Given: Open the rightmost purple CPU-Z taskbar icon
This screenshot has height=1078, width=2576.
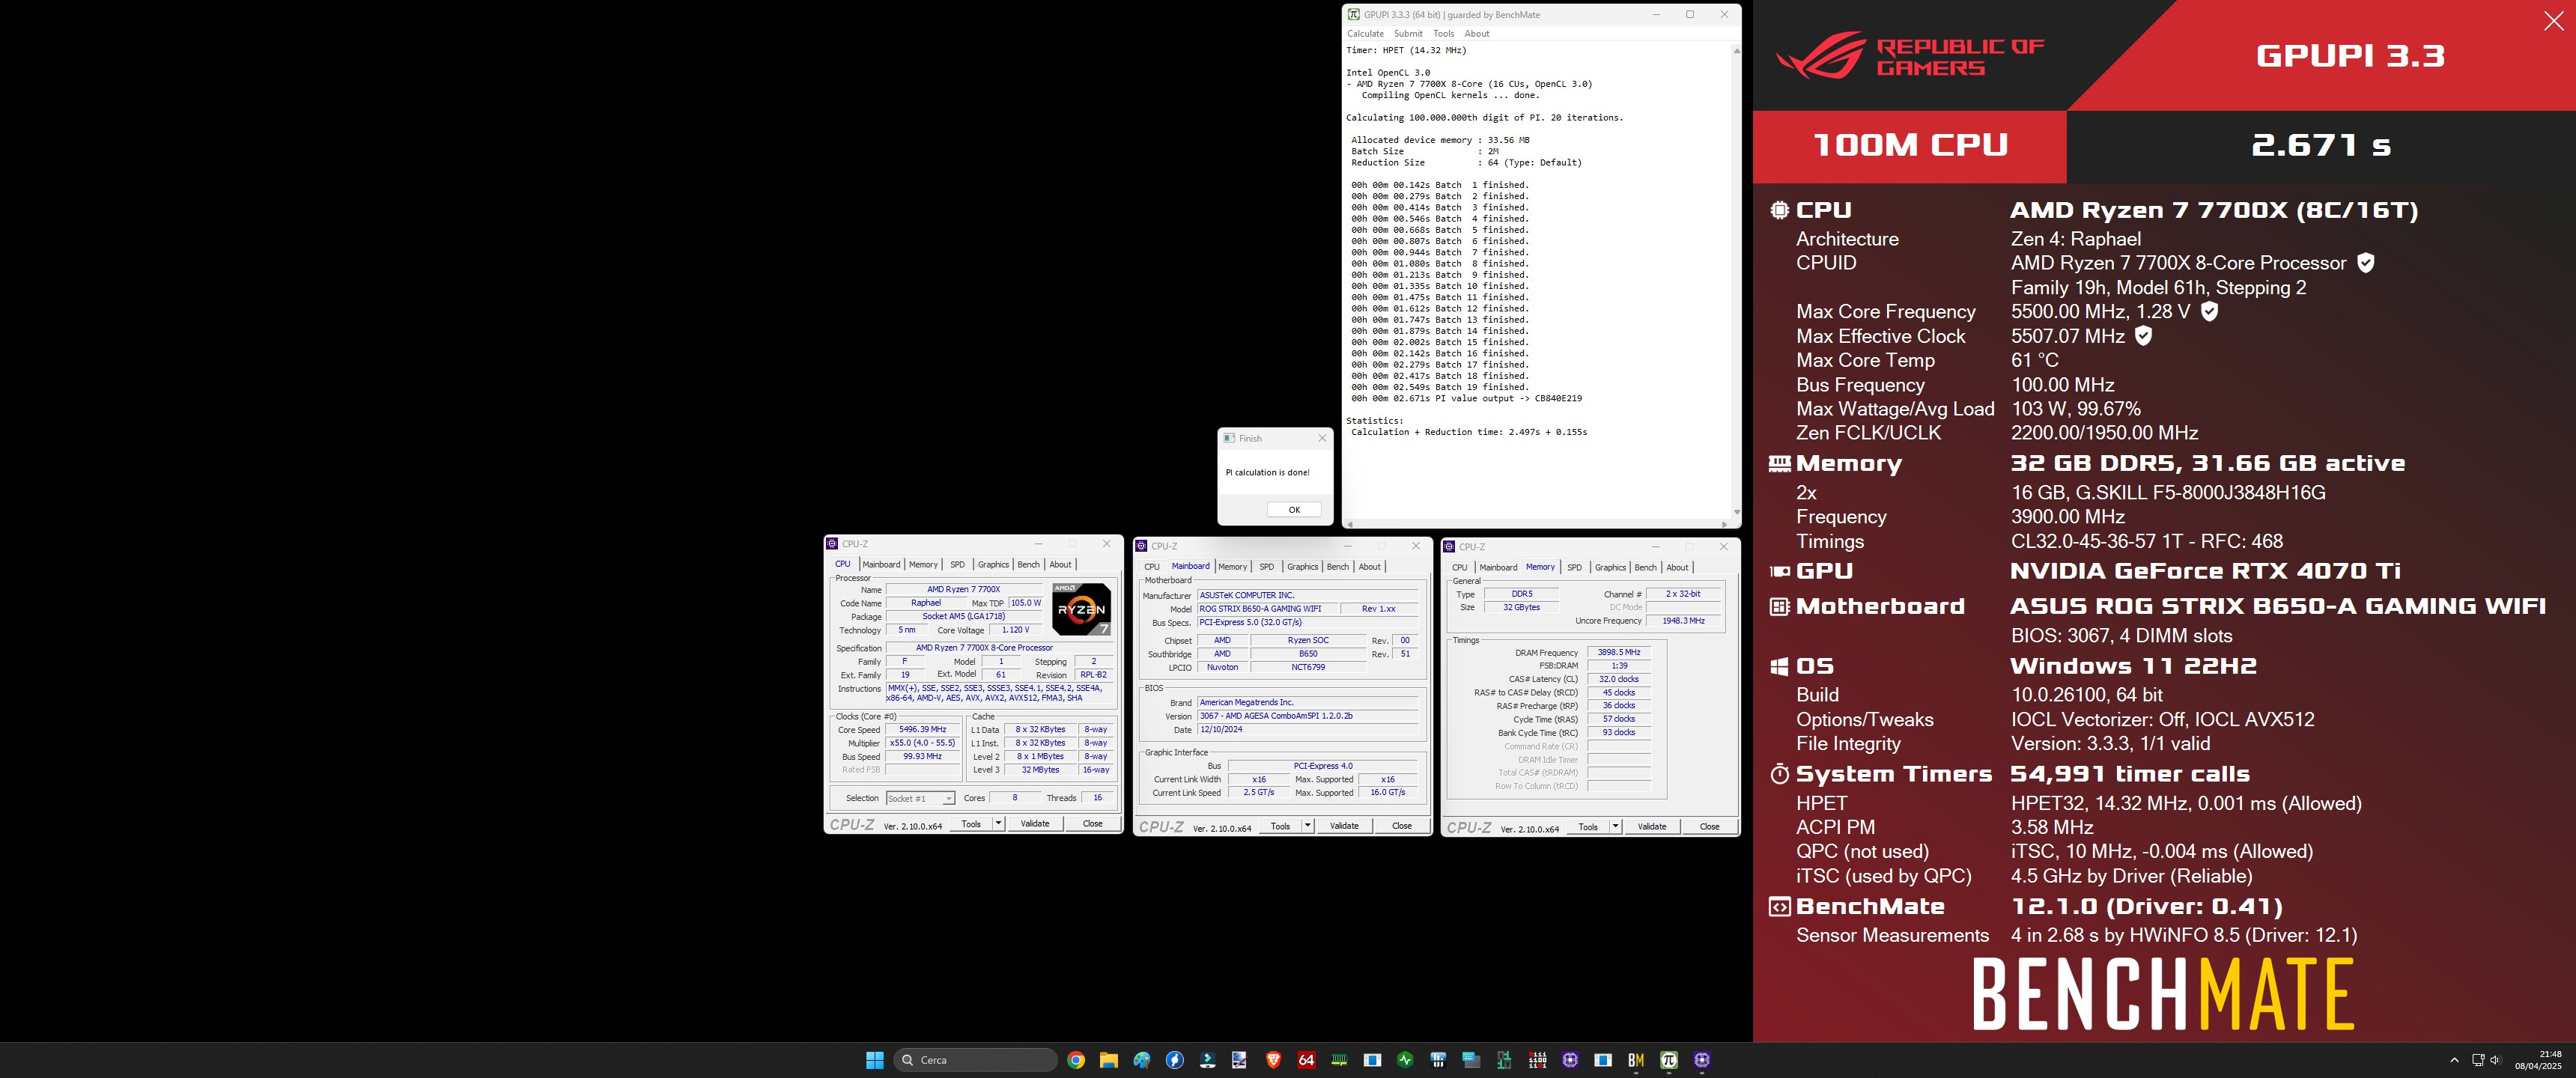Looking at the screenshot, I should coord(1702,1060).
